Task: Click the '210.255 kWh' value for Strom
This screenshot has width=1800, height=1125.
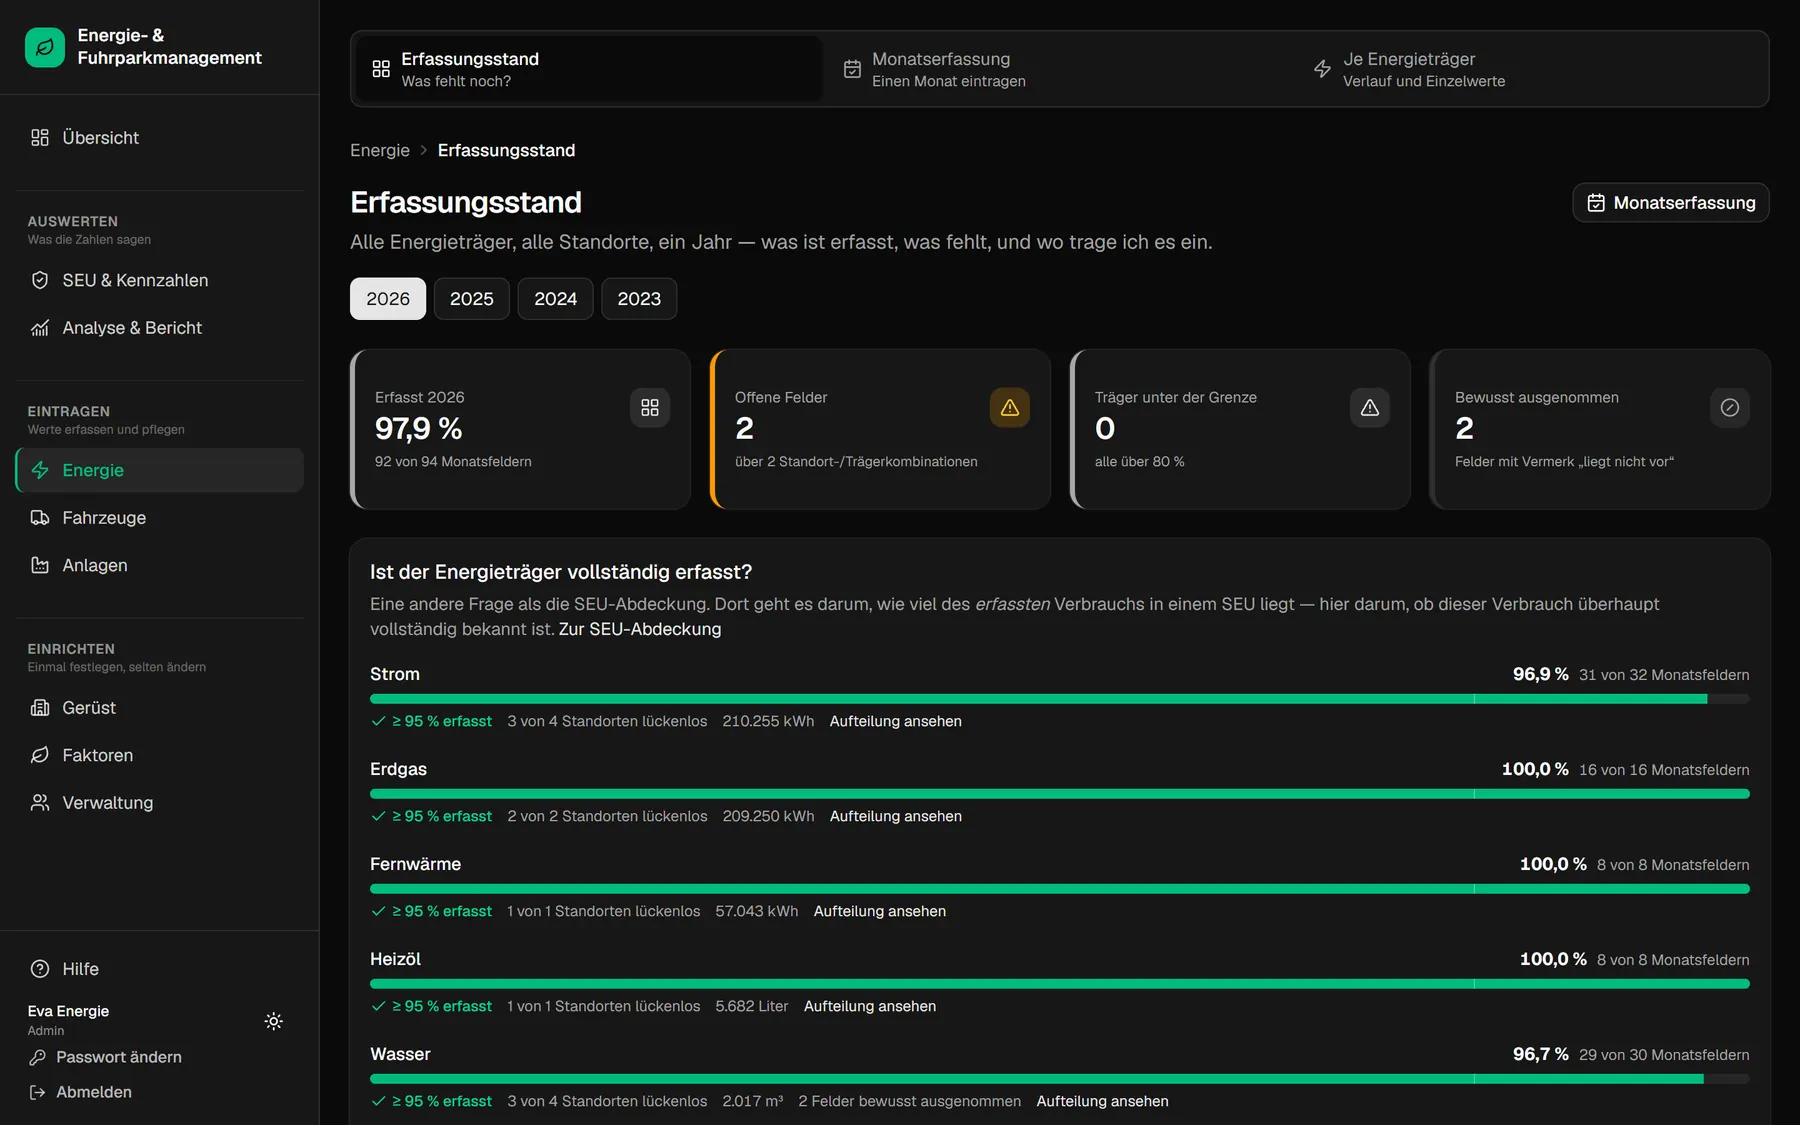Action: (x=768, y=721)
